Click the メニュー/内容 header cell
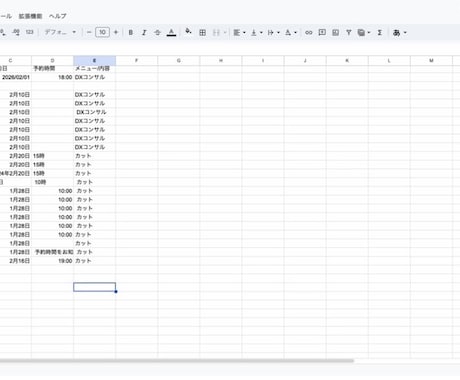Viewport: 460px width, 380px height. point(95,68)
